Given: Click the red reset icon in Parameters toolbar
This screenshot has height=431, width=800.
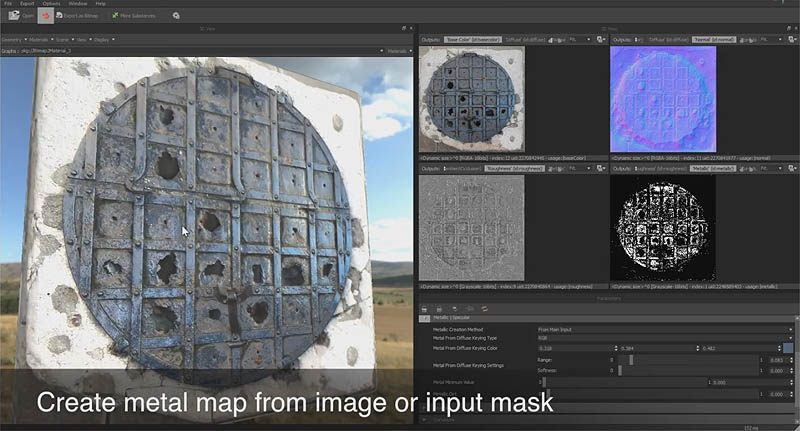Looking at the screenshot, I should [486, 308].
